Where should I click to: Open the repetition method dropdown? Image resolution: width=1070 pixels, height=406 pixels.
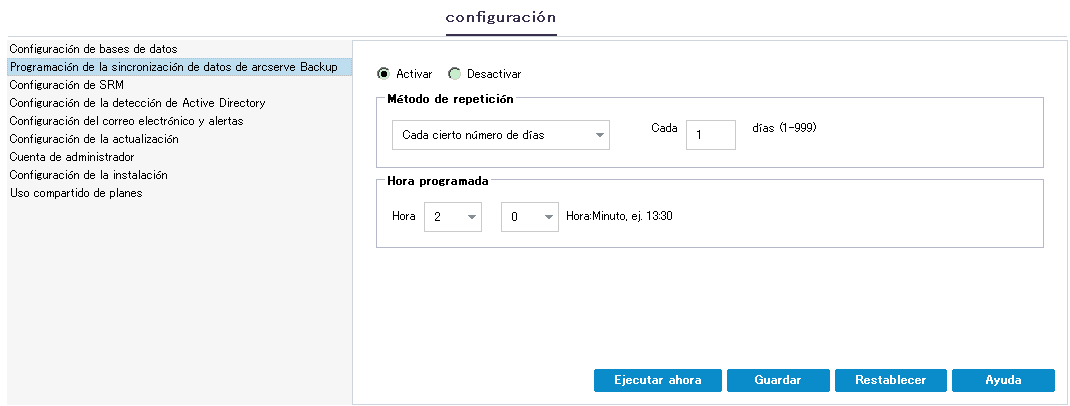click(x=499, y=135)
